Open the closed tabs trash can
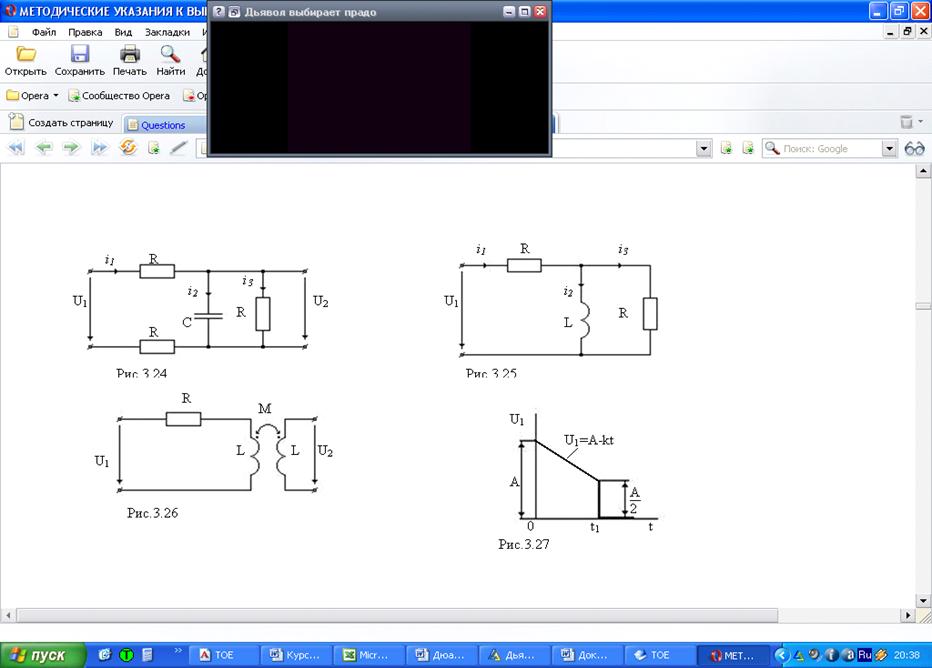This screenshot has height=668, width=932. [907, 123]
